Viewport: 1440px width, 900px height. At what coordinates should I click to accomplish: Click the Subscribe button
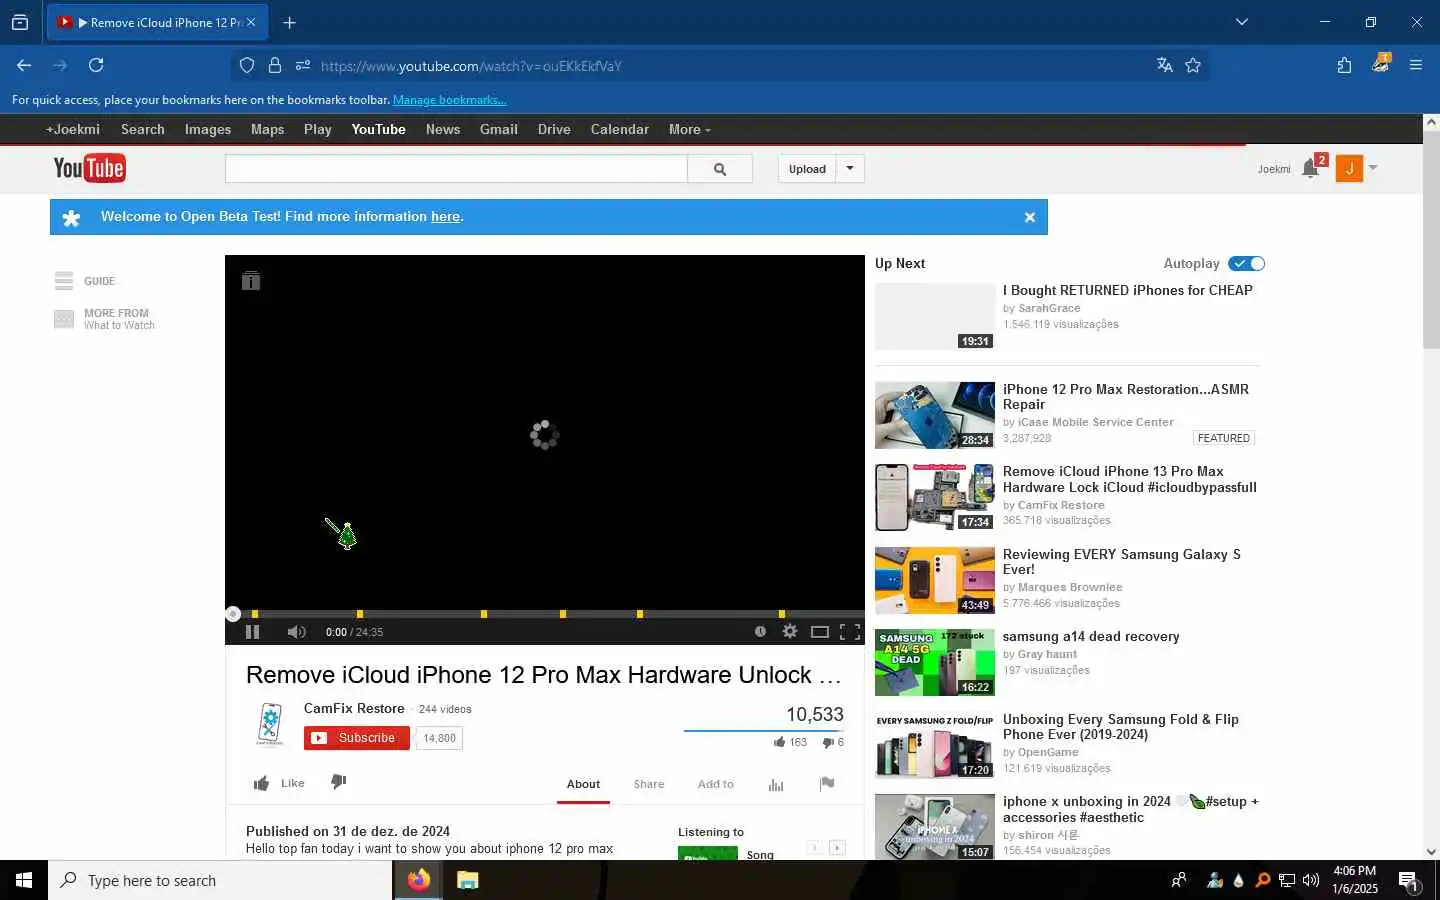click(357, 738)
